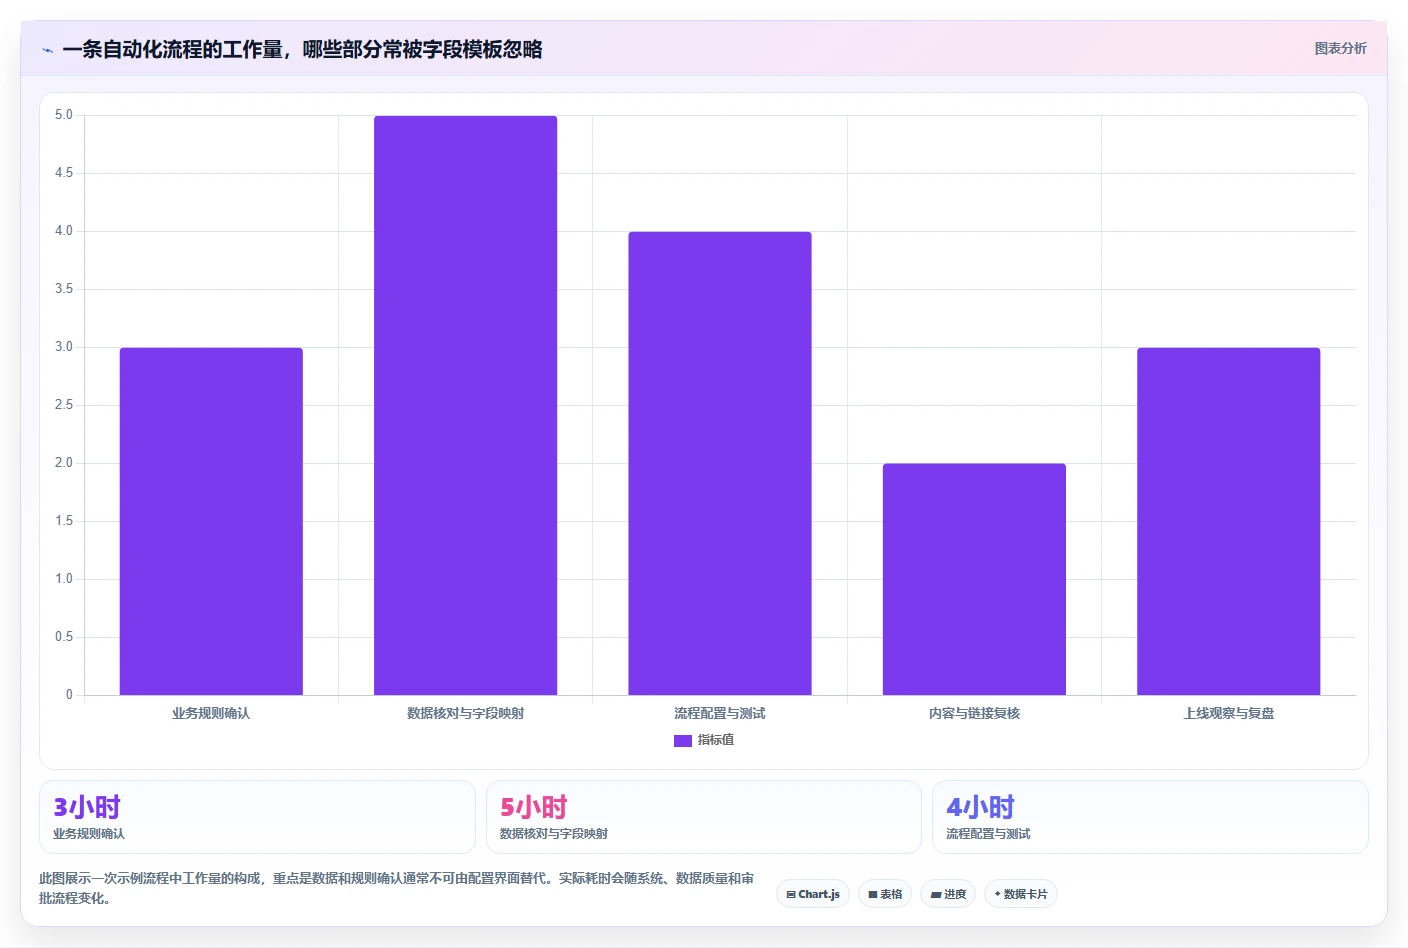1408x948 pixels.
Task: Click the 图表分析 tag in header
Action: click(1340, 48)
